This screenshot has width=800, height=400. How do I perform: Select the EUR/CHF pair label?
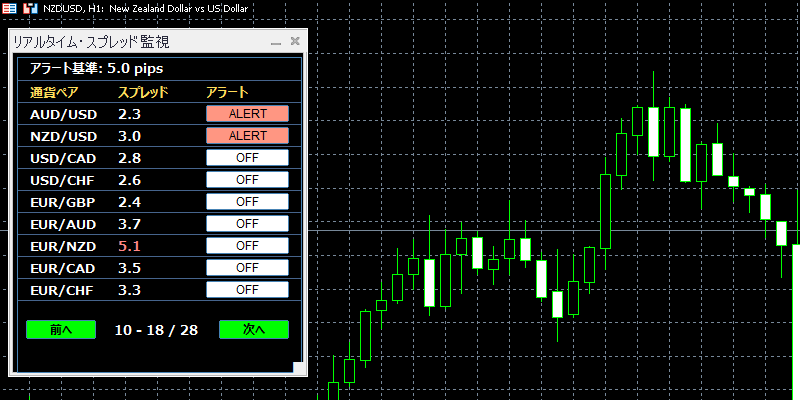tap(62, 290)
